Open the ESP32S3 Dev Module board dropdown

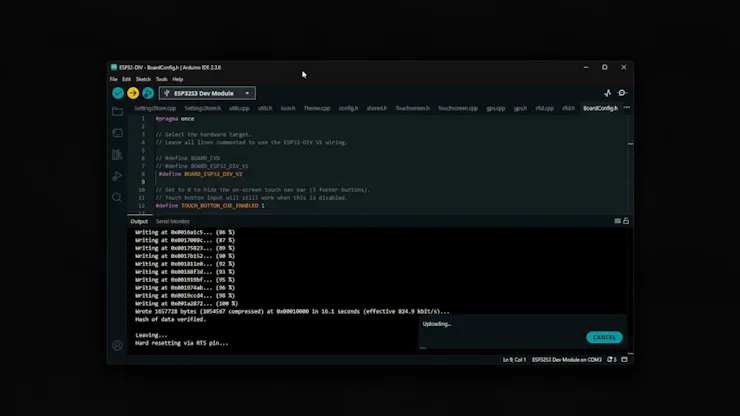pyautogui.click(x=207, y=93)
